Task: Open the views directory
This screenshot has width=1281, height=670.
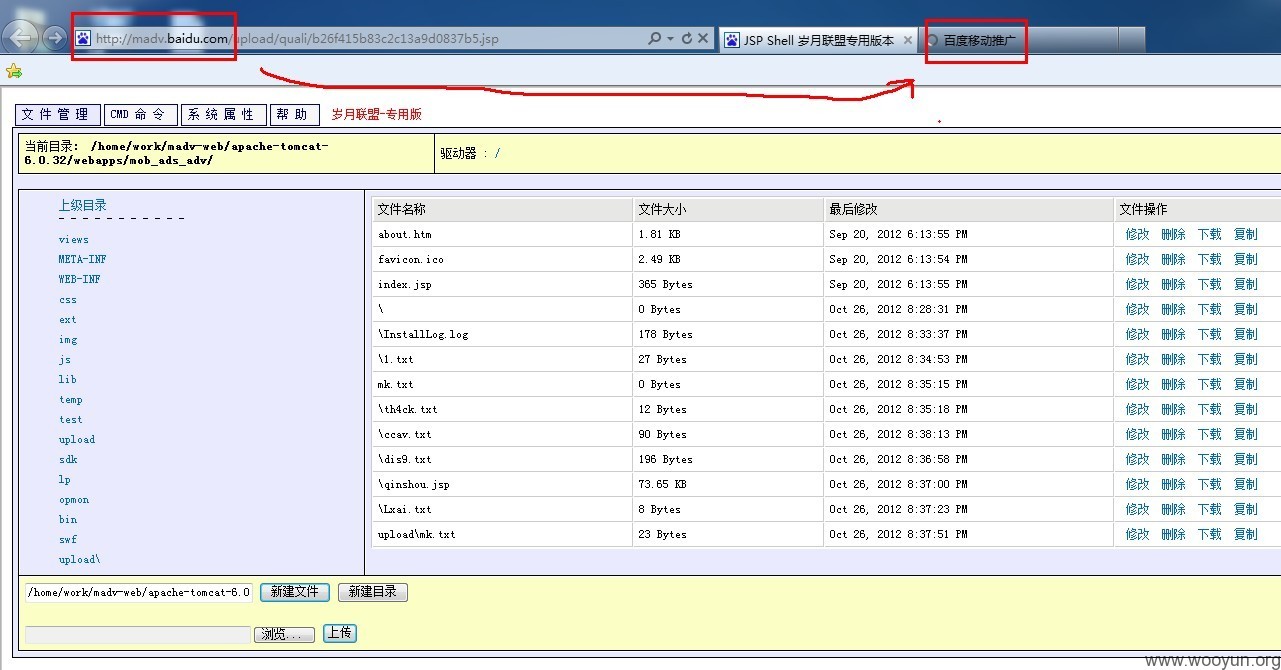Action: tap(73, 239)
